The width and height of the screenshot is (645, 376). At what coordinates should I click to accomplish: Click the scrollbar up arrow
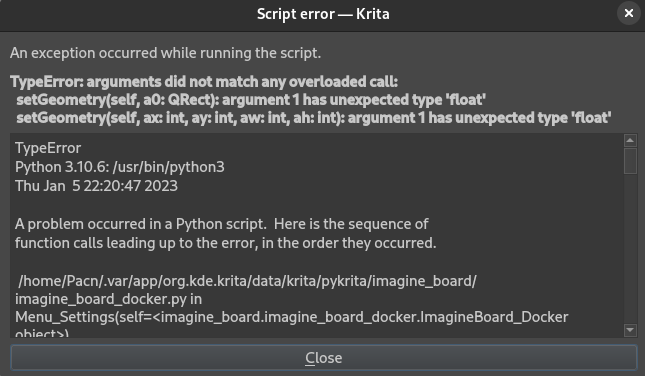click(630, 140)
